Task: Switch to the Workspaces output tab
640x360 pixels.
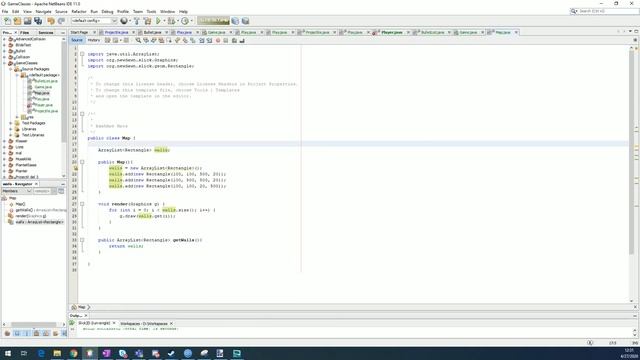Action: 144,323
